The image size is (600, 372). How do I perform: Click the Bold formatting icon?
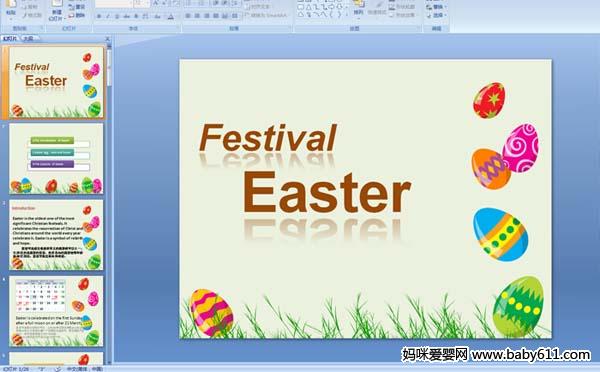click(x=99, y=16)
